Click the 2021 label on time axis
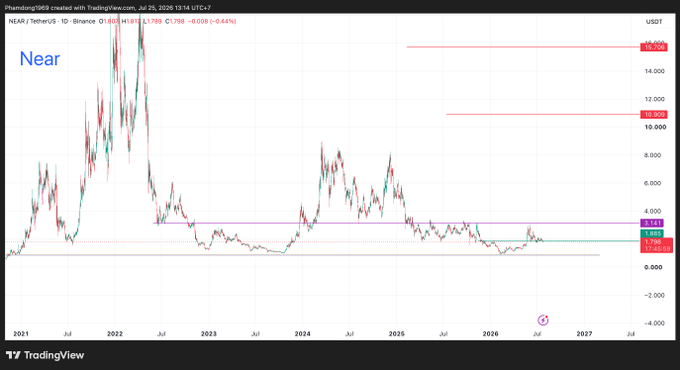This screenshot has height=370, width=680. click(x=21, y=334)
